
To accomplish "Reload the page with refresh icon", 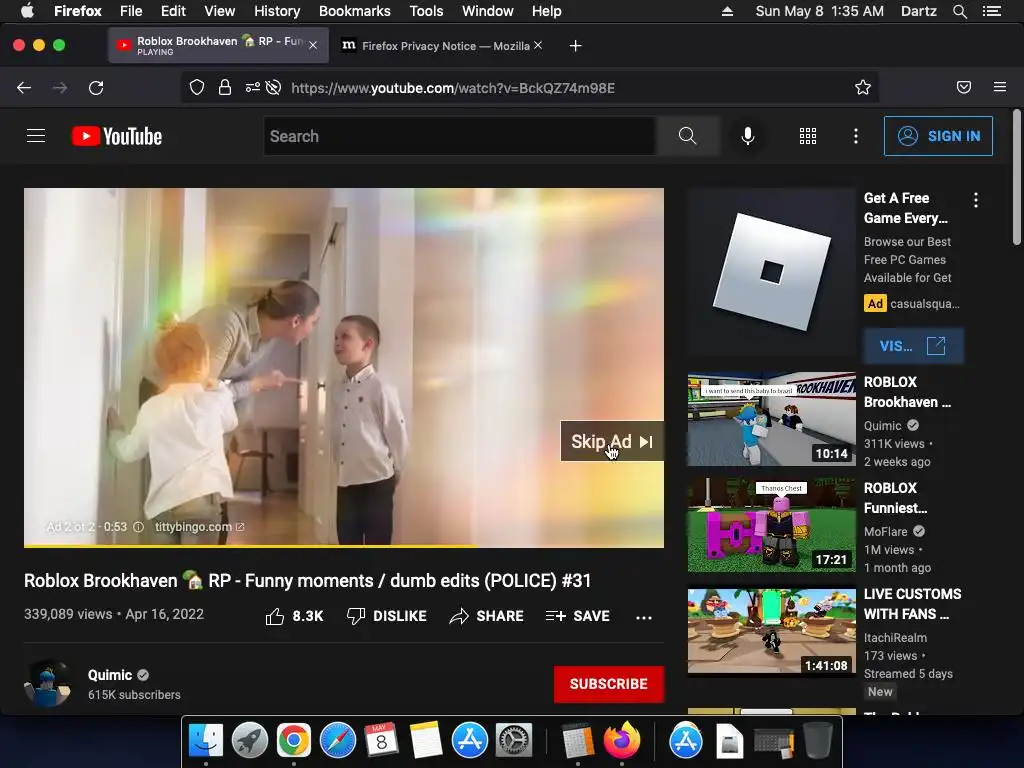I will pos(96,88).
